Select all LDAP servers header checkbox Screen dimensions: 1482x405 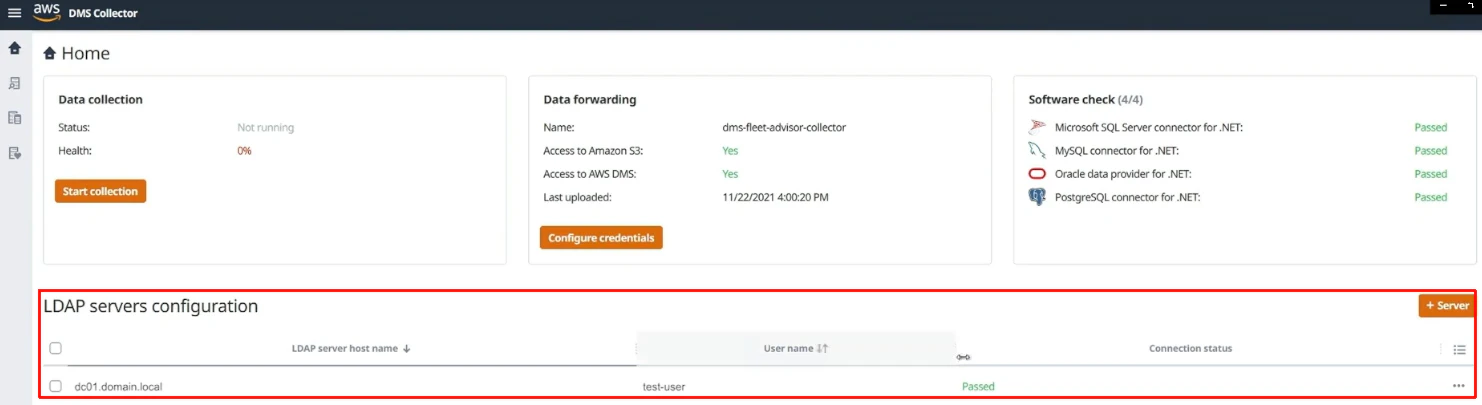56,348
